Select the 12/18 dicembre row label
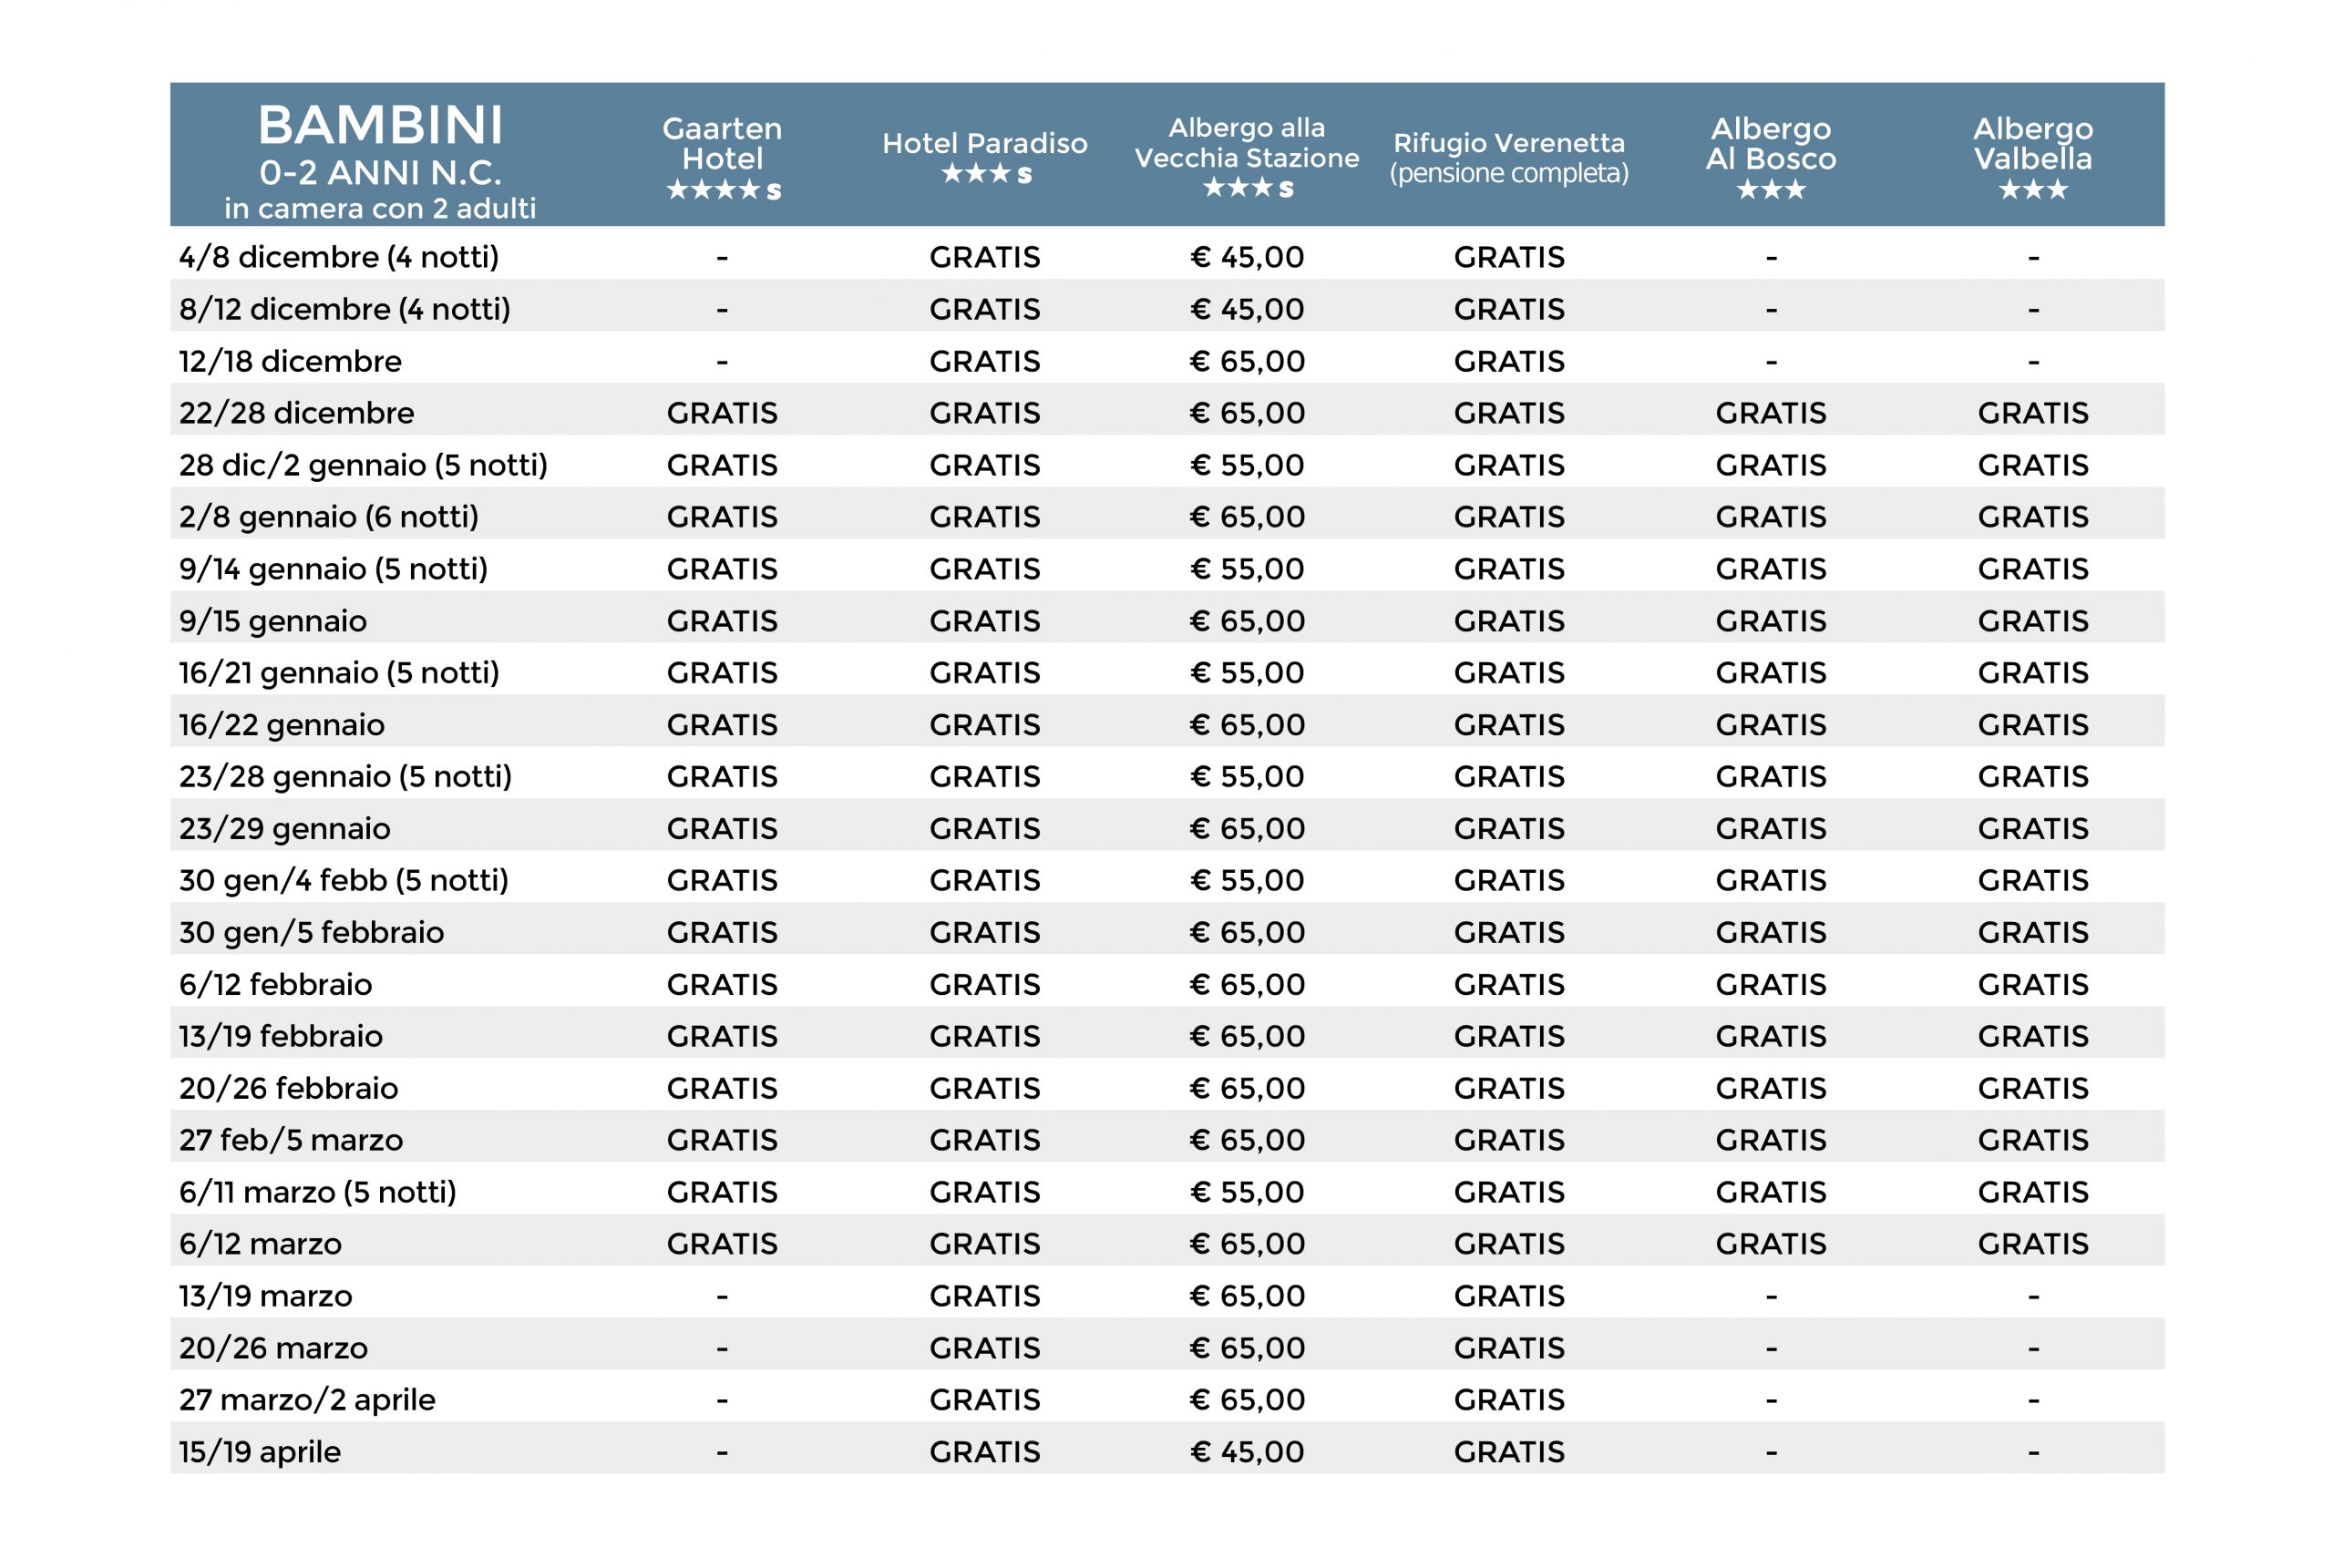 pyautogui.click(x=290, y=361)
